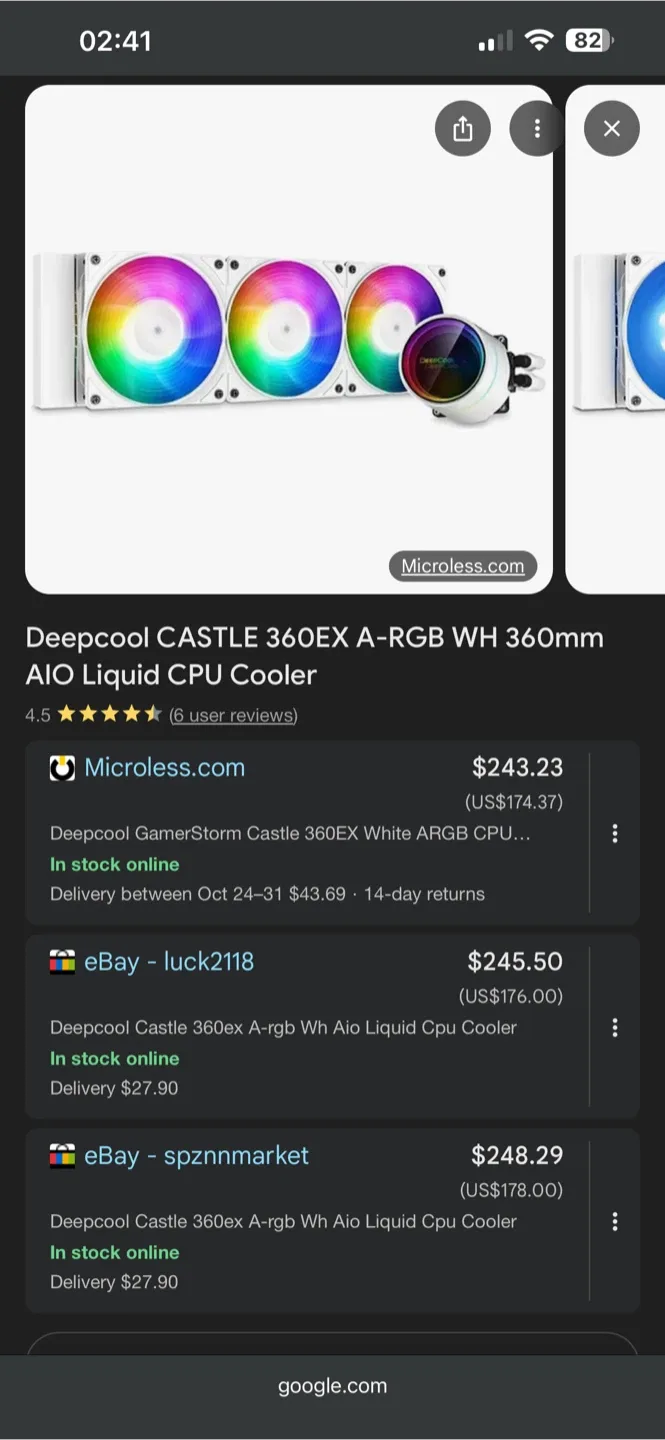Close the product panel with X
The width and height of the screenshot is (665, 1440).
612,129
